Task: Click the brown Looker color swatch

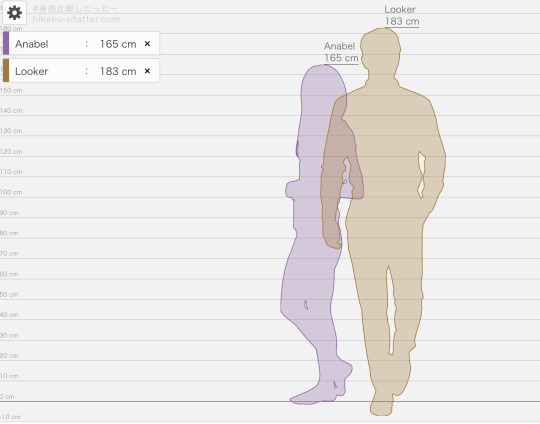Action: pos(6,71)
